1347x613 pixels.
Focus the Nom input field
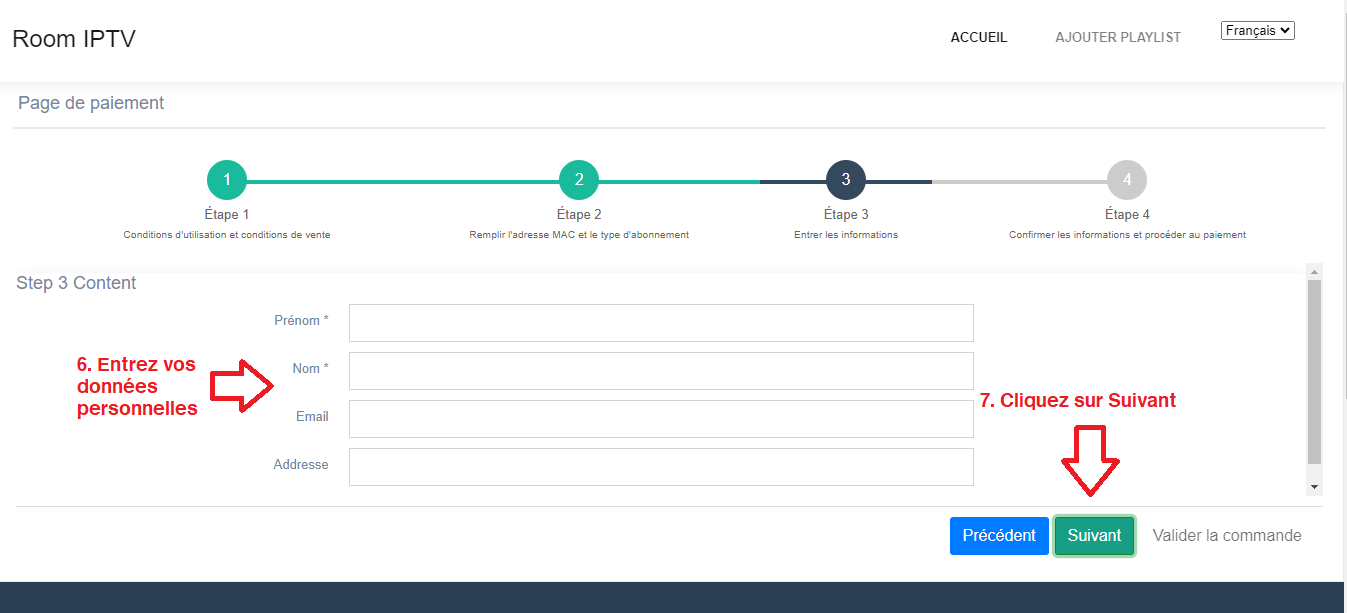pyautogui.click(x=660, y=371)
